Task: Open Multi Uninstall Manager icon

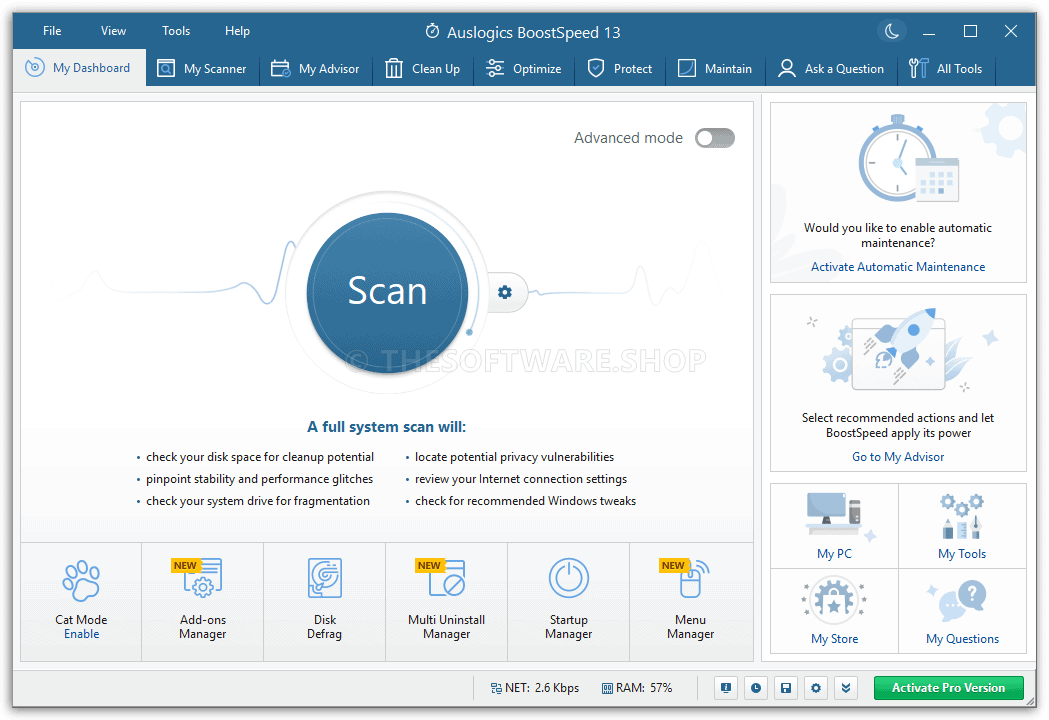Action: click(447, 578)
